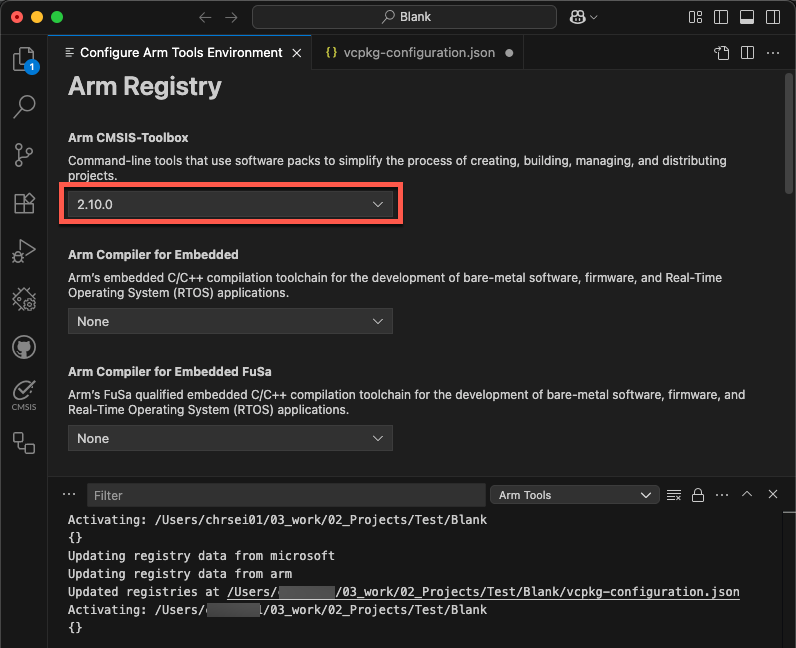The height and width of the screenshot is (648, 796).
Task: Click the Arm CMSIS-Toolbox label
Action: click(128, 138)
